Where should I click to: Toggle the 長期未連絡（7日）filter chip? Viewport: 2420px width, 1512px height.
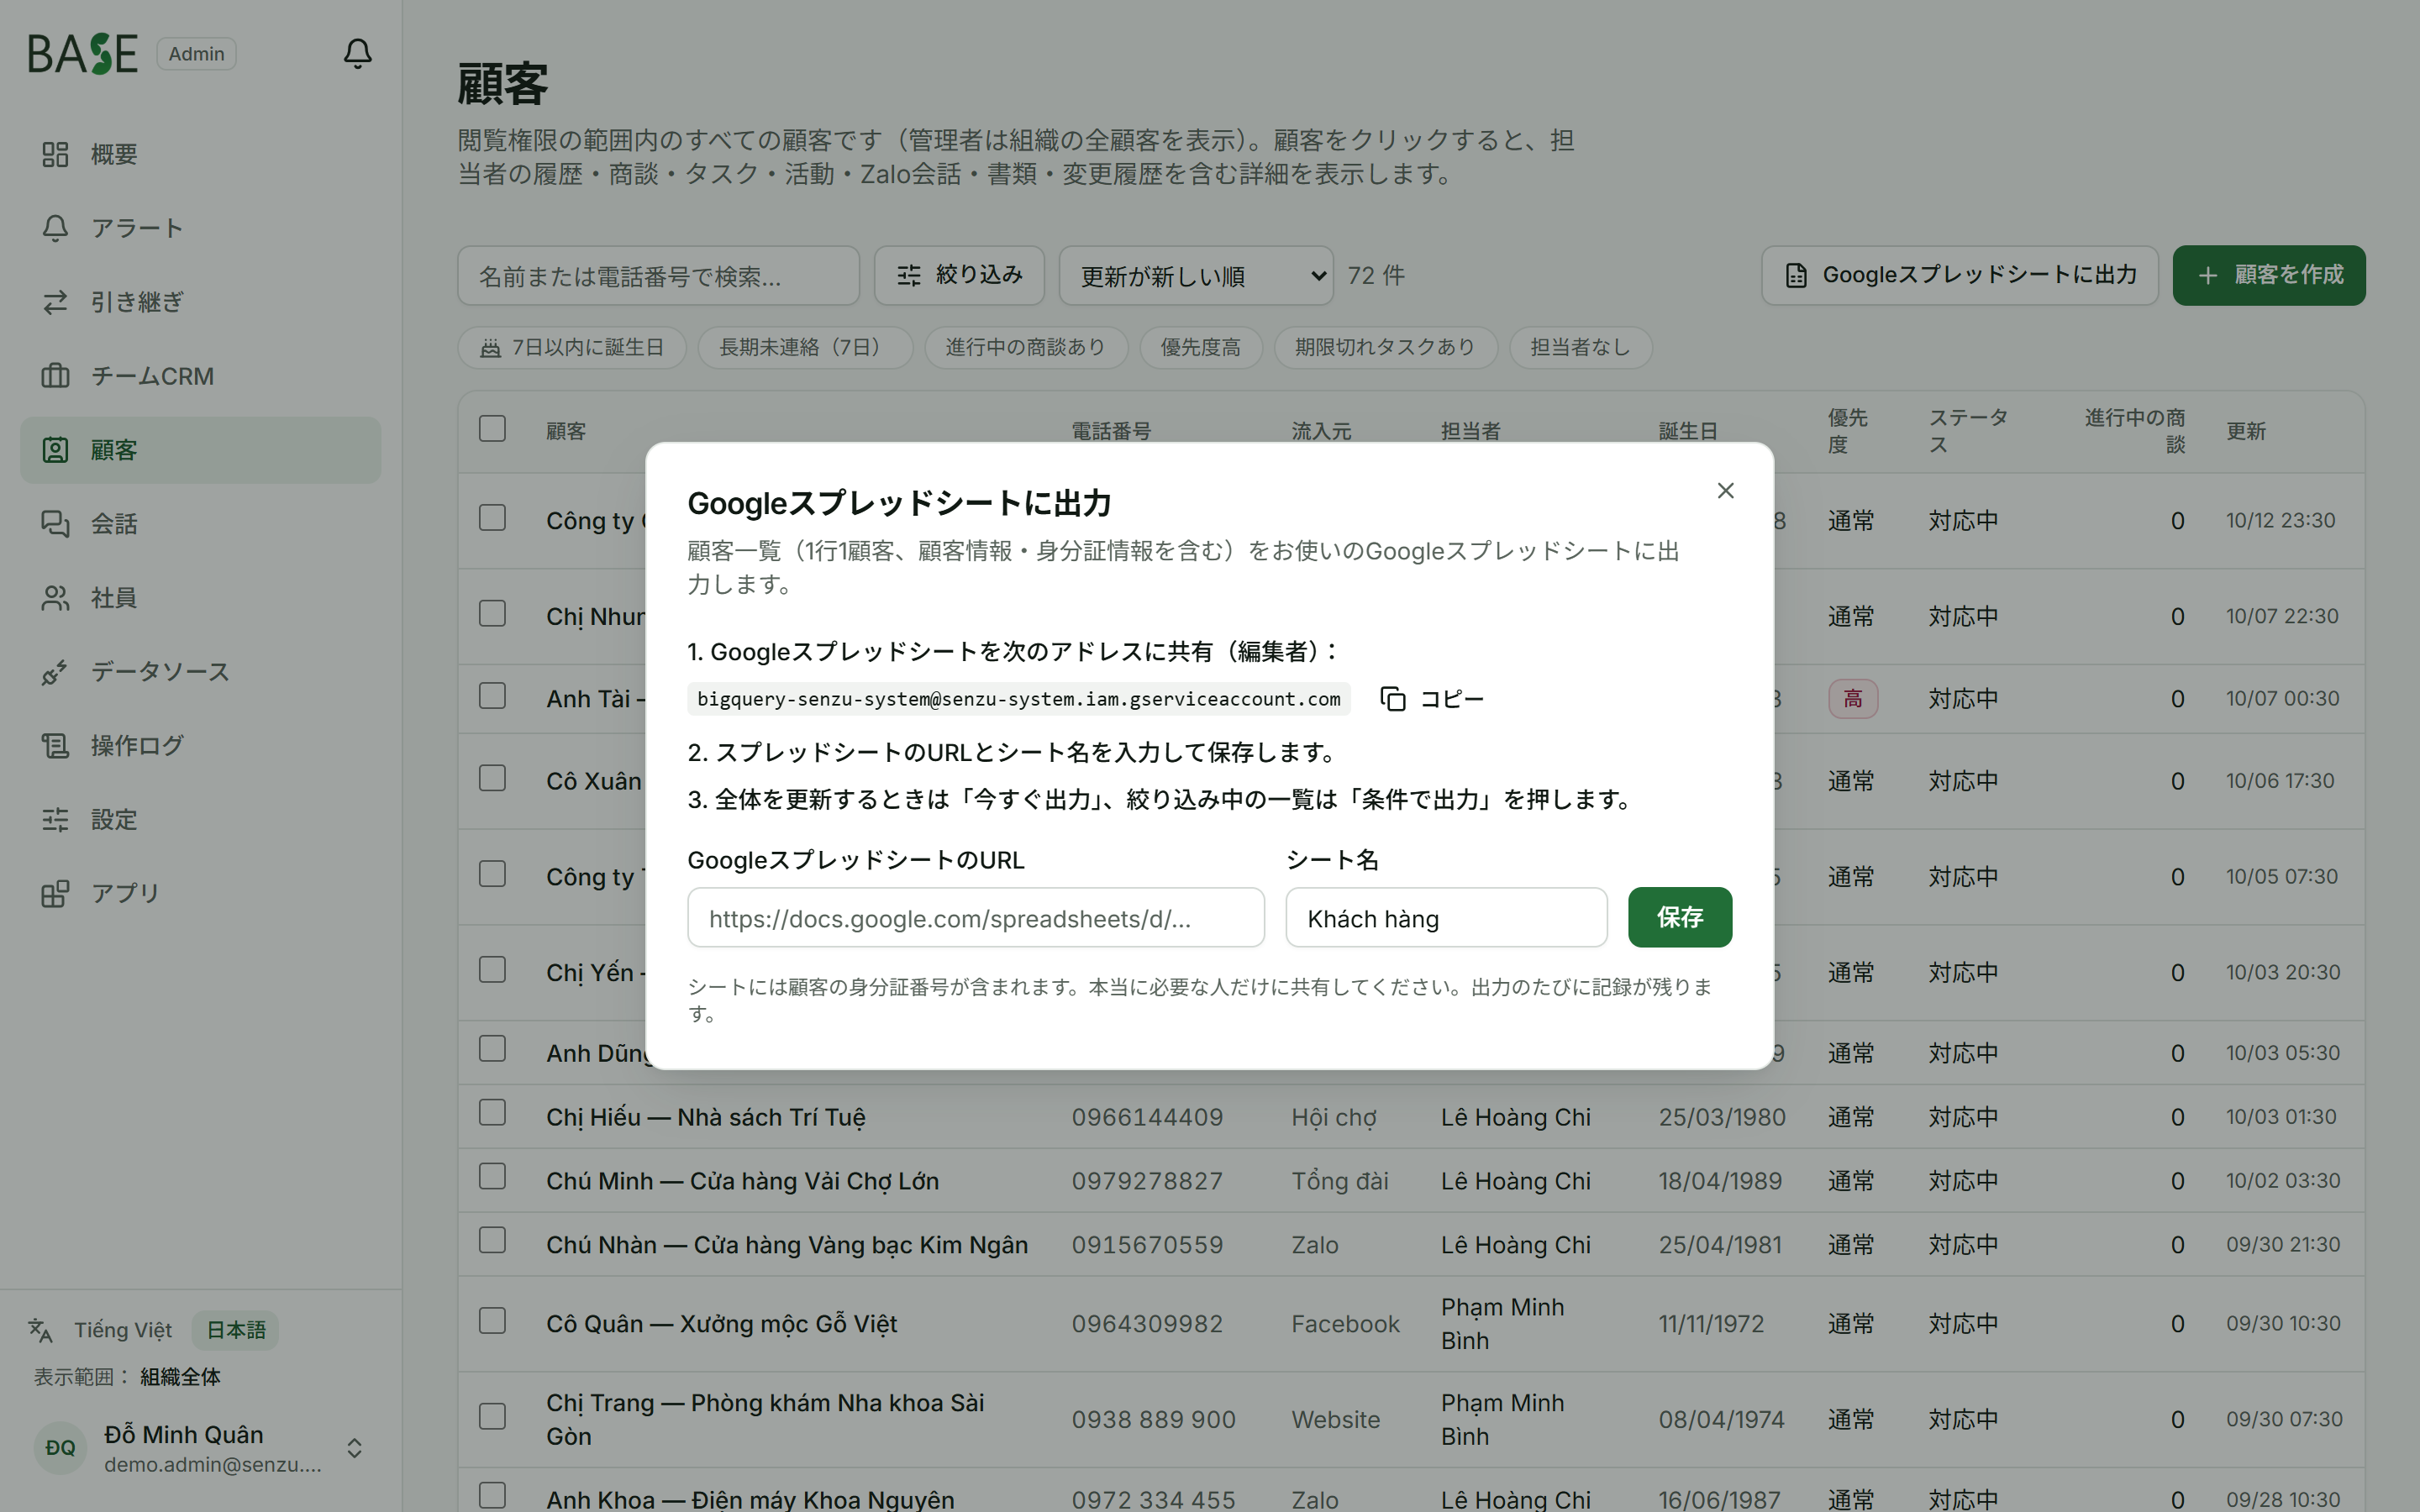click(805, 347)
